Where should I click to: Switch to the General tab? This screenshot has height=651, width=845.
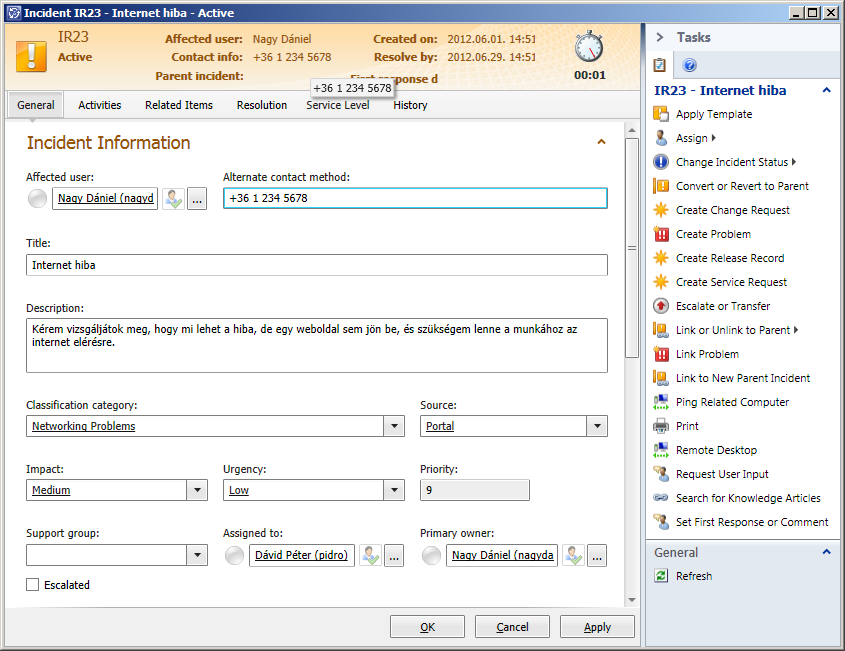coord(36,105)
